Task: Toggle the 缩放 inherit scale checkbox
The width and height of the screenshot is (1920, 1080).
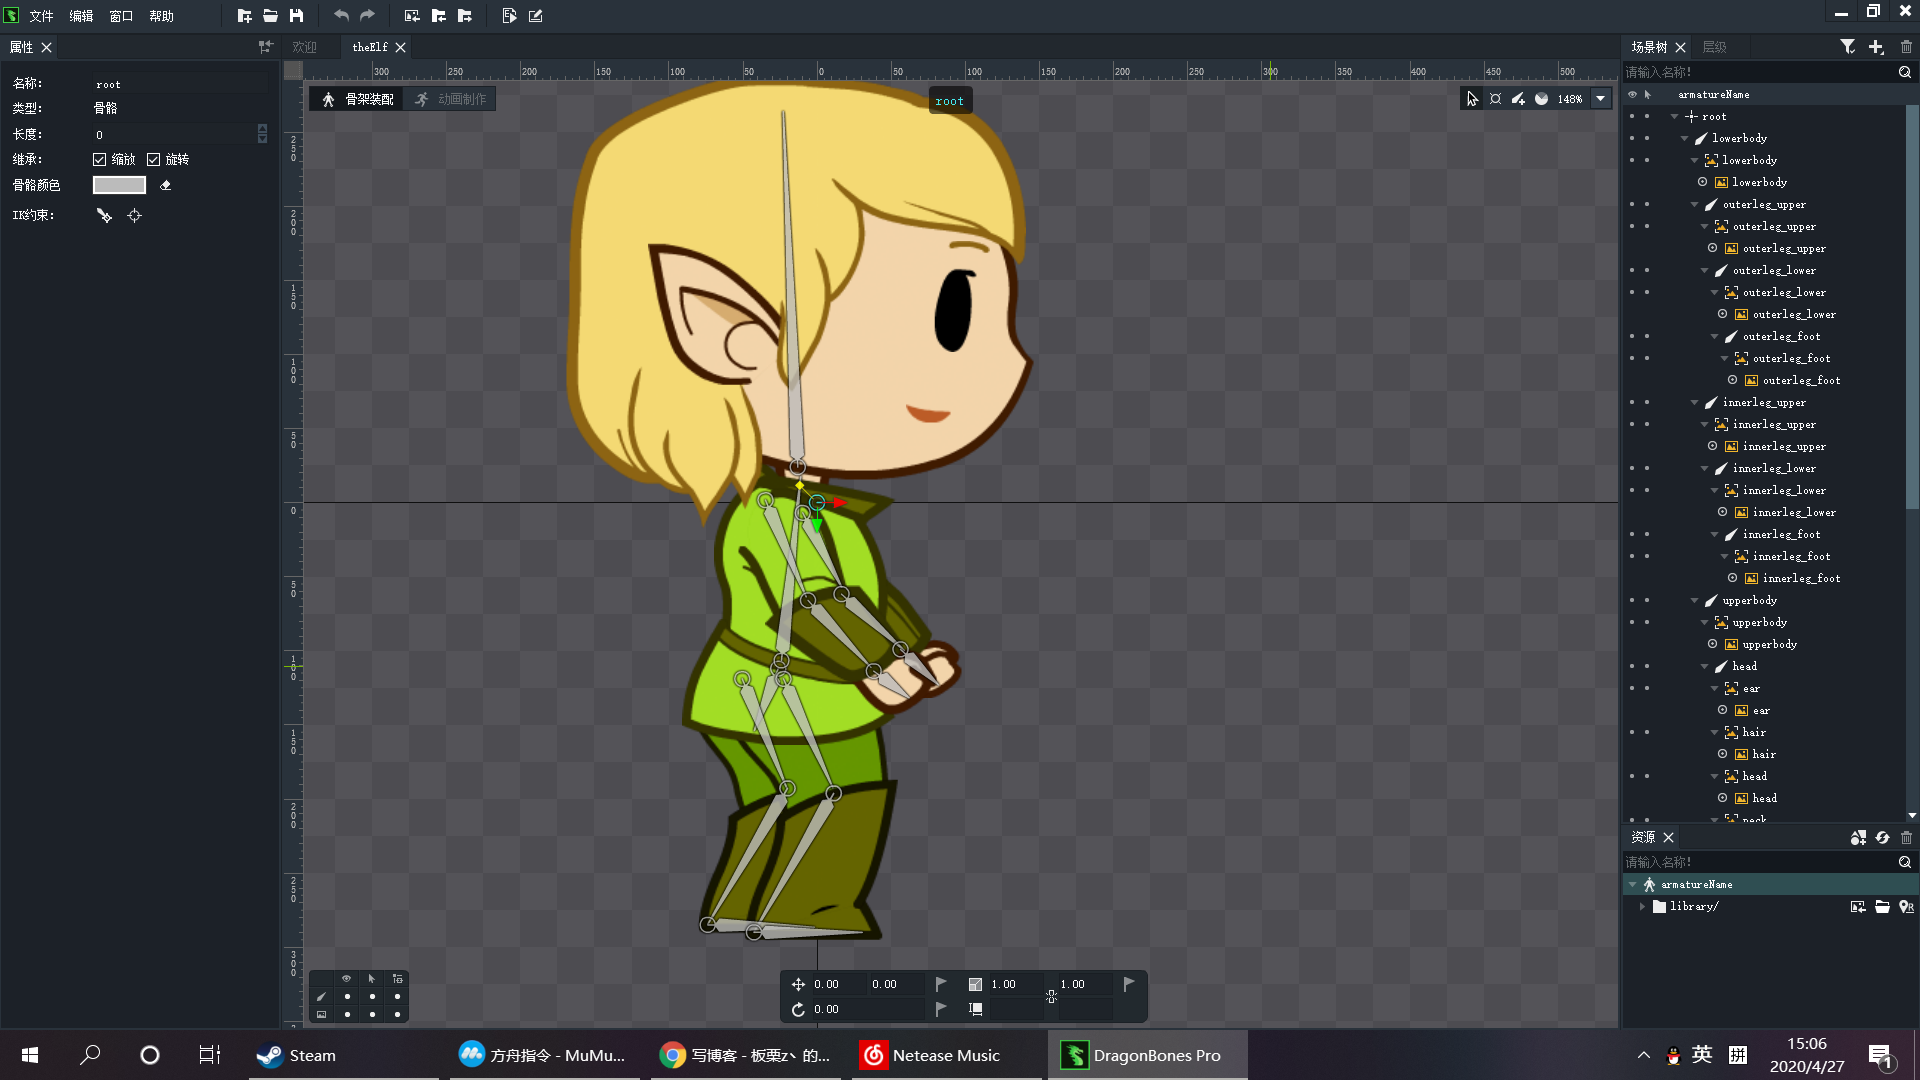Action: (100, 159)
